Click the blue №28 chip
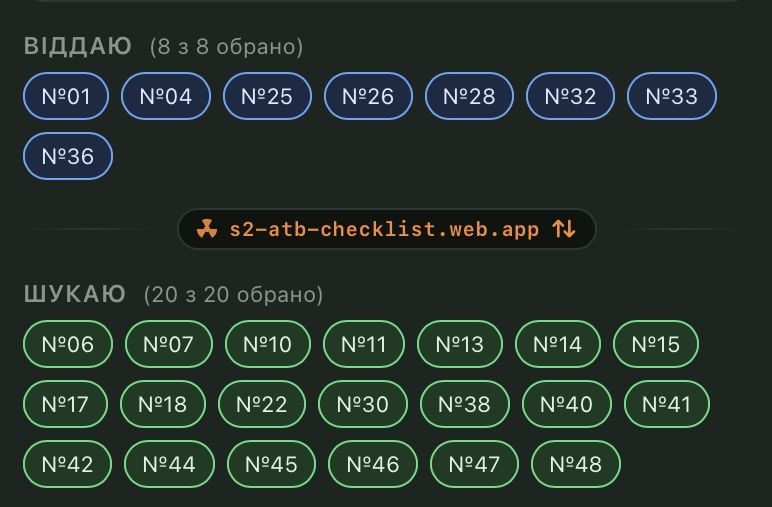772x507 pixels. [469, 97]
